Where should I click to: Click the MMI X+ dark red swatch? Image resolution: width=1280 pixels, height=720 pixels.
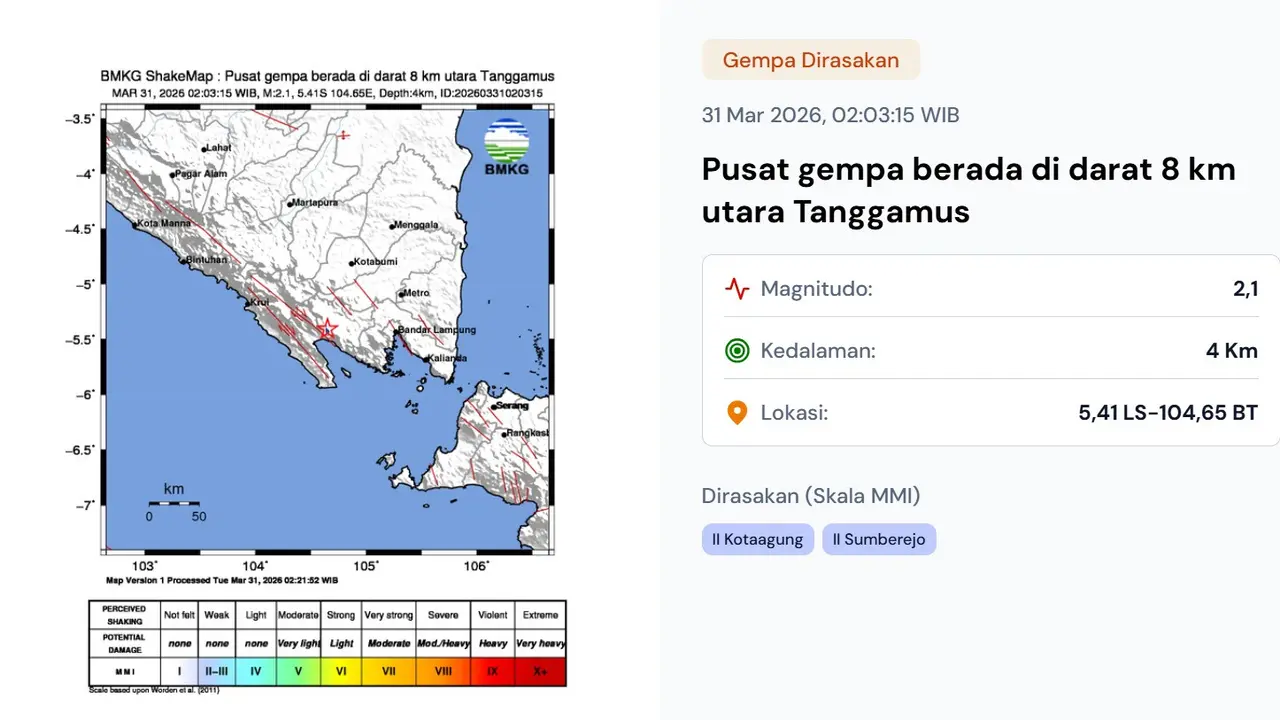tap(540, 671)
